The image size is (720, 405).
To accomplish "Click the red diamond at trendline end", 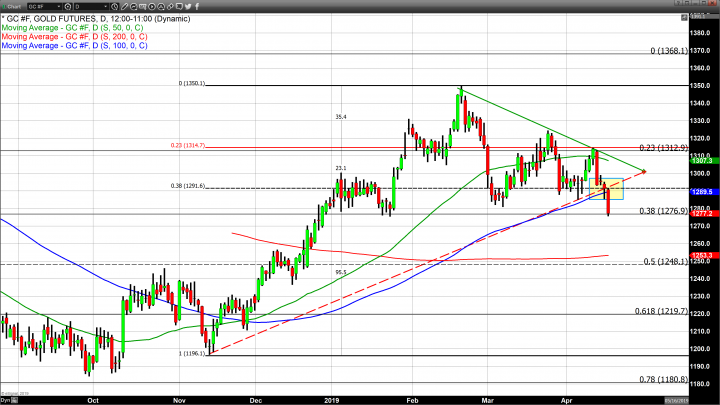I will coord(644,172).
